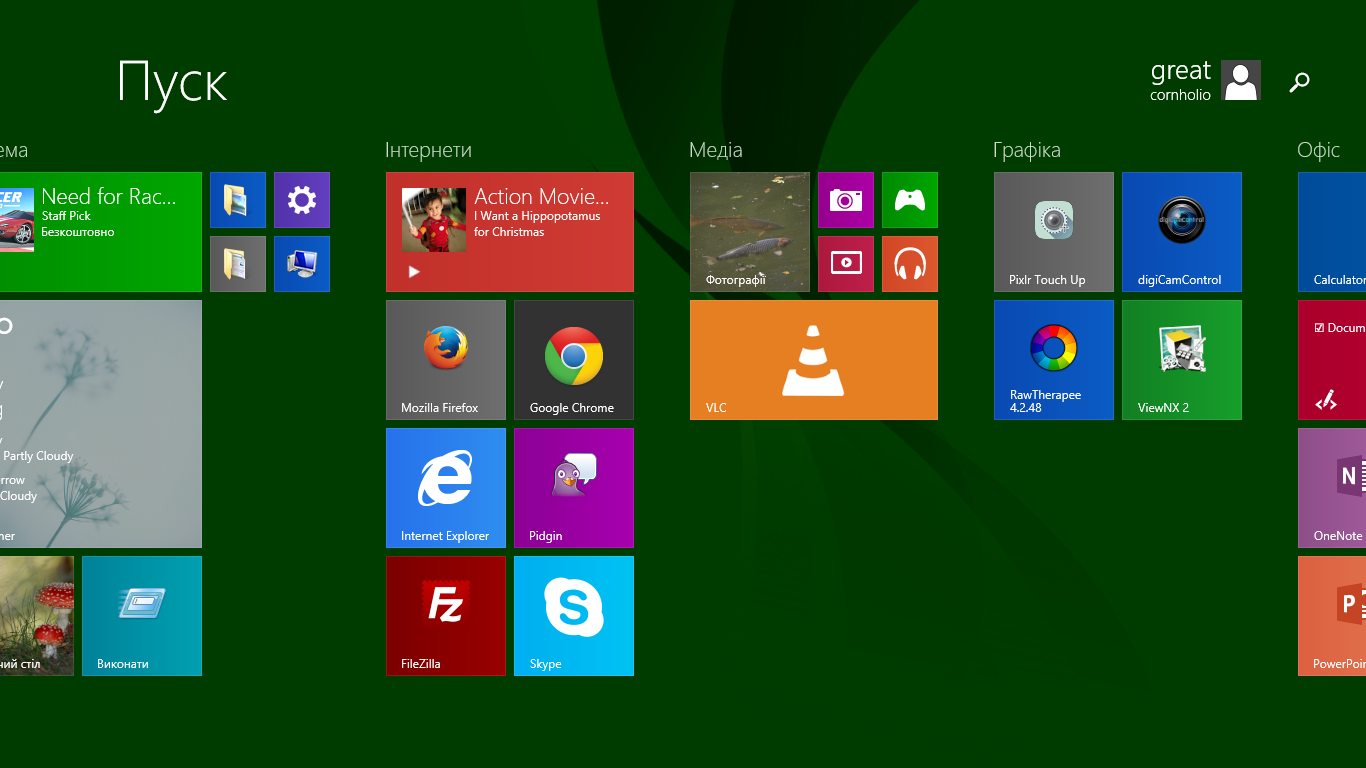Open the Video small tile

[846, 264]
